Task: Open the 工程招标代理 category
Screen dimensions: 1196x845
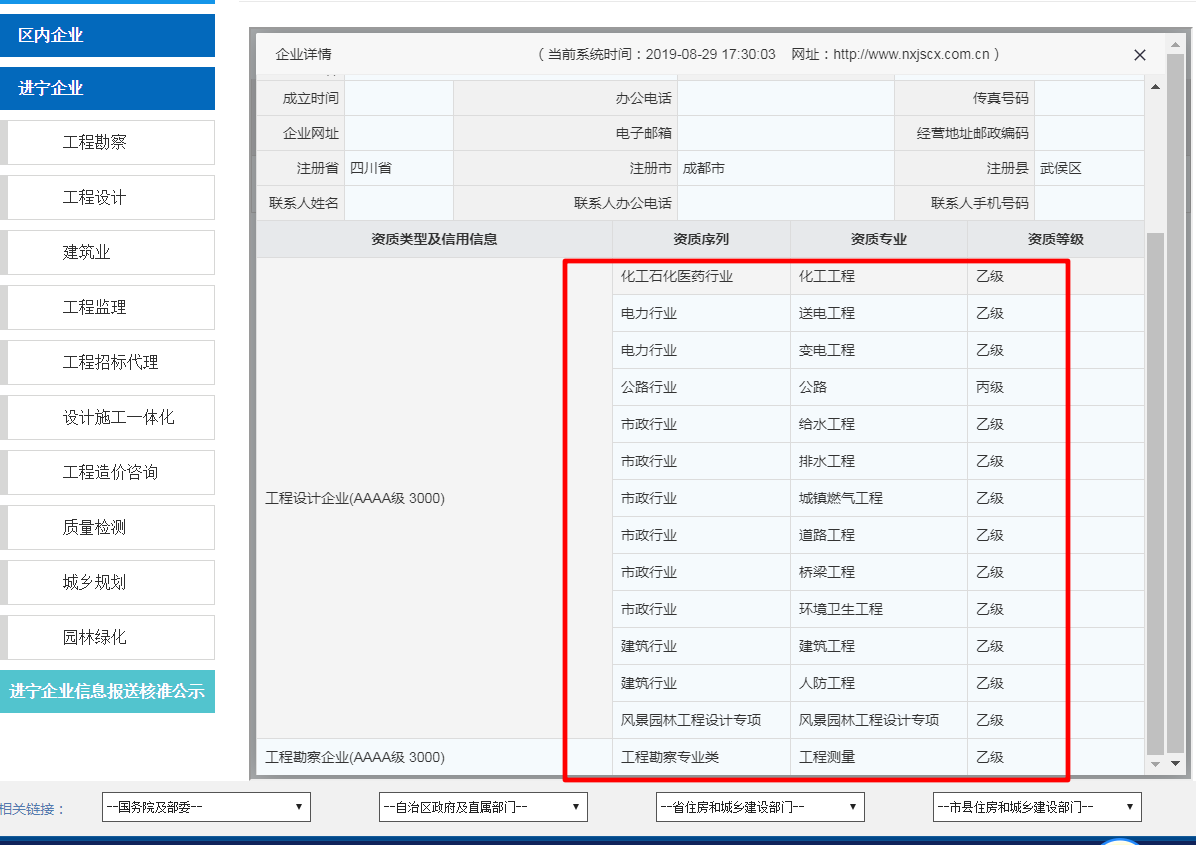Action: click(108, 363)
